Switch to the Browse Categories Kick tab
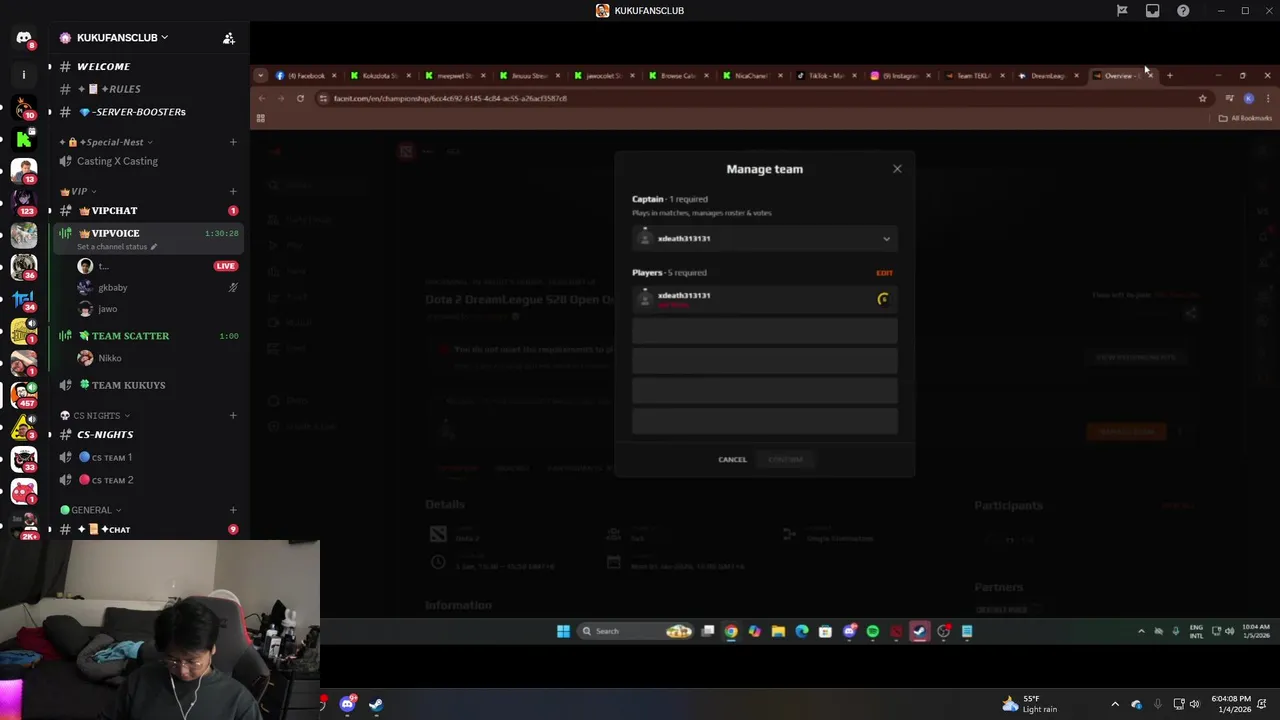 (x=678, y=76)
